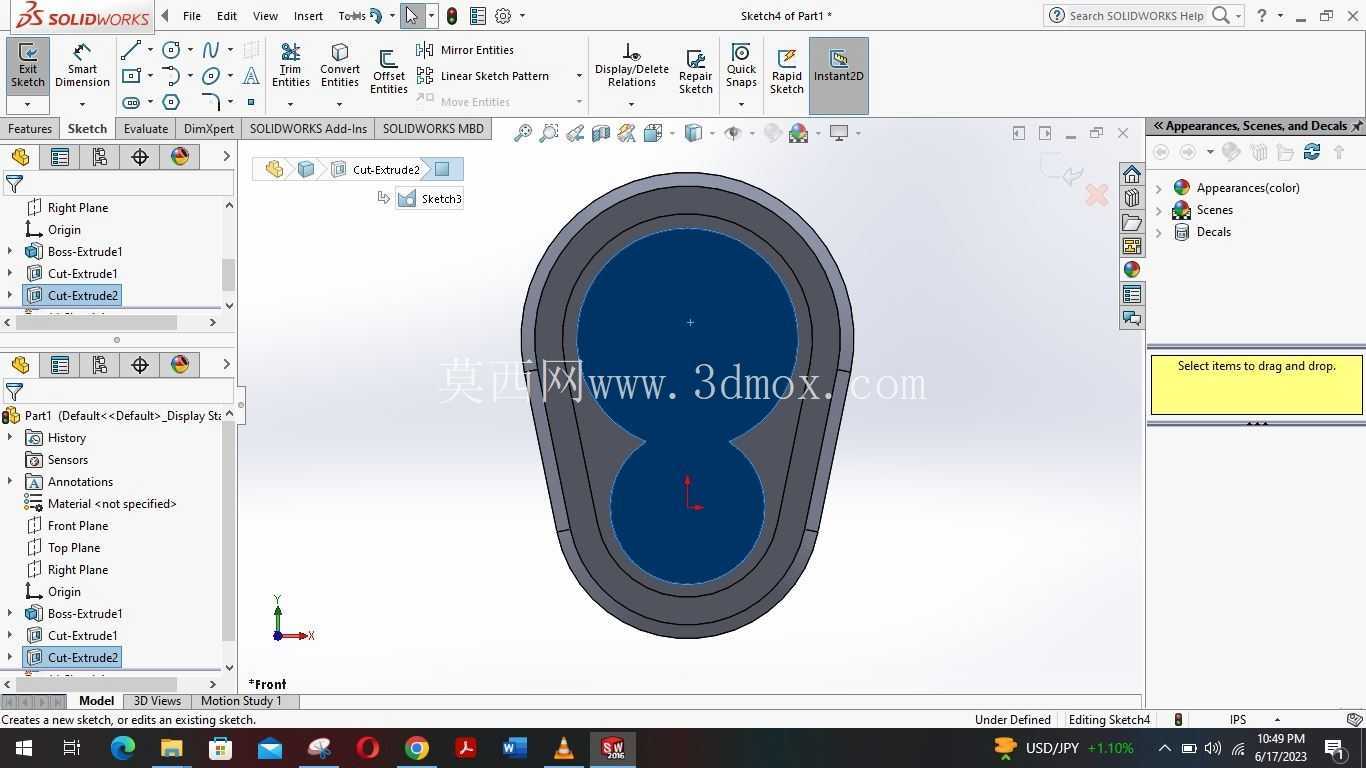Open the 3D Views tab
Image resolution: width=1366 pixels, height=768 pixels.
(x=157, y=701)
